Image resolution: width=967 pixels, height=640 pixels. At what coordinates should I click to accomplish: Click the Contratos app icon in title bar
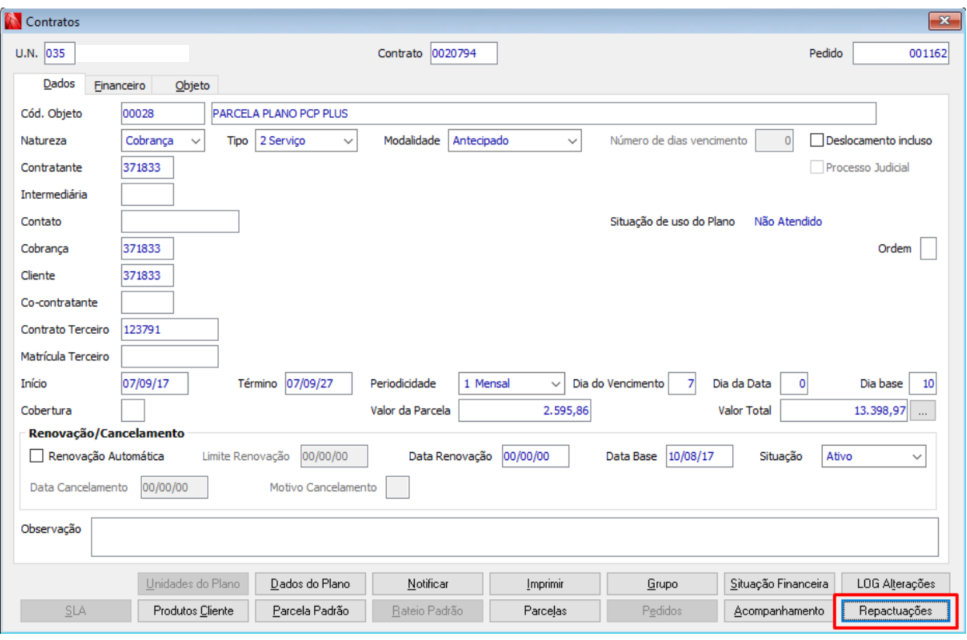pyautogui.click(x=12, y=22)
